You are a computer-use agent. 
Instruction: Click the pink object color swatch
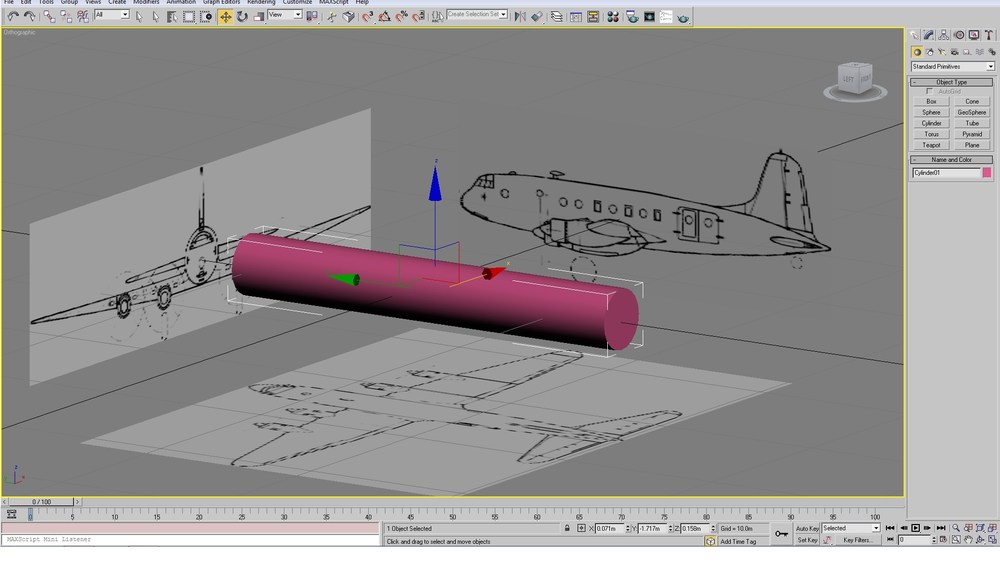pyautogui.click(x=987, y=173)
